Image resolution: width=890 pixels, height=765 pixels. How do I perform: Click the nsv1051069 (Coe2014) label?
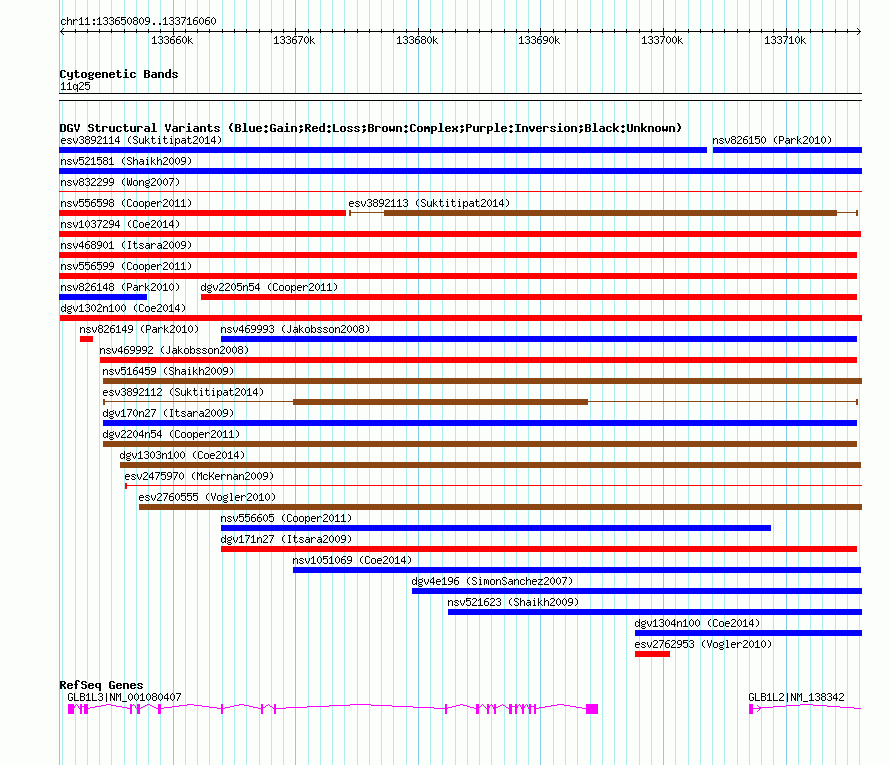click(x=352, y=560)
